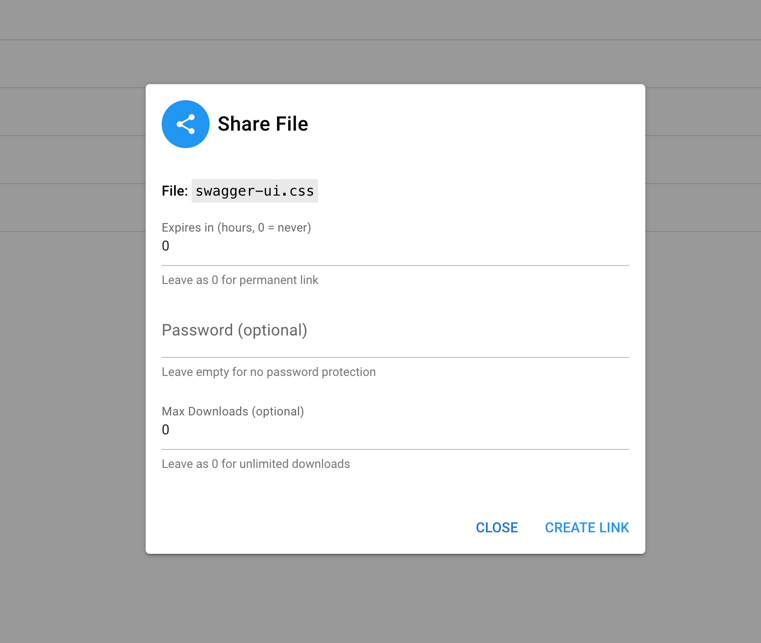Select the swagger-ui.css file name chip
Viewport: 761px width, 643px height.
click(x=255, y=191)
